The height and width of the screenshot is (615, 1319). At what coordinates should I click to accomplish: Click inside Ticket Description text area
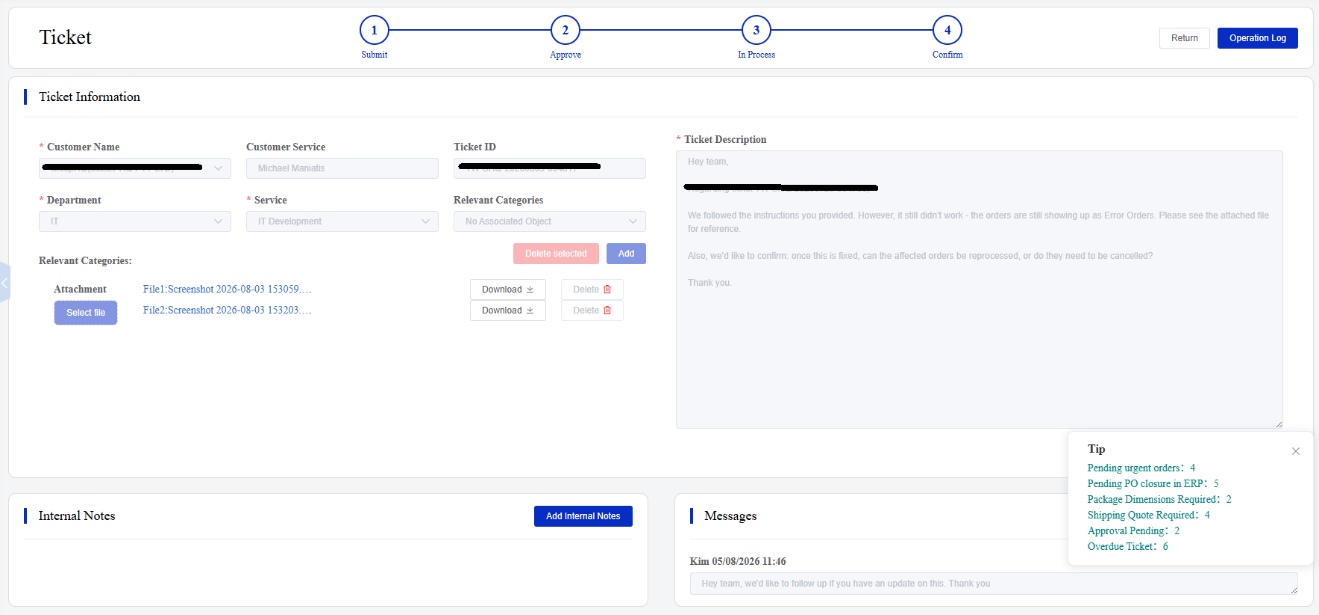(x=979, y=289)
